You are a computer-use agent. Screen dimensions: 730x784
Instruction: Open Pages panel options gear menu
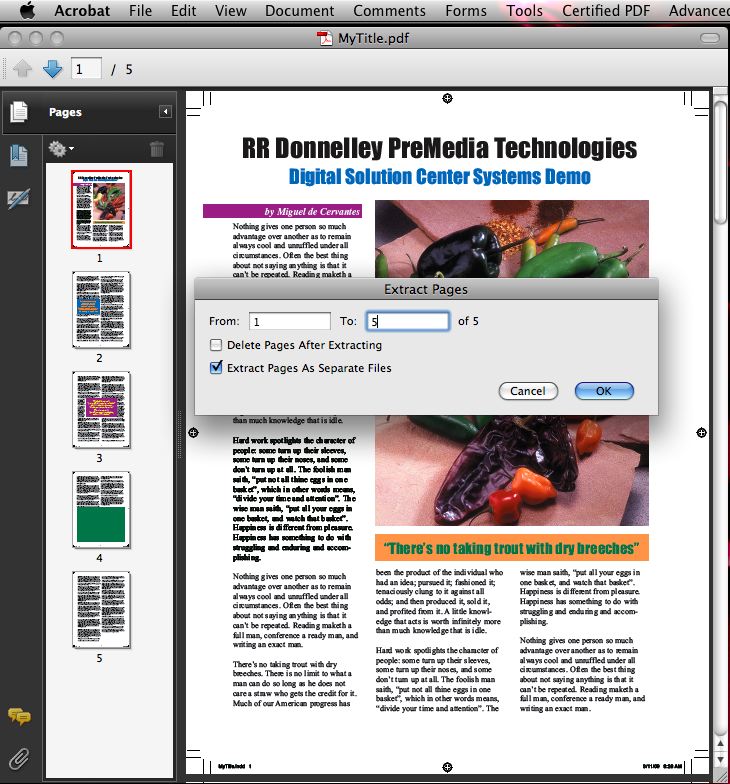(x=60, y=148)
